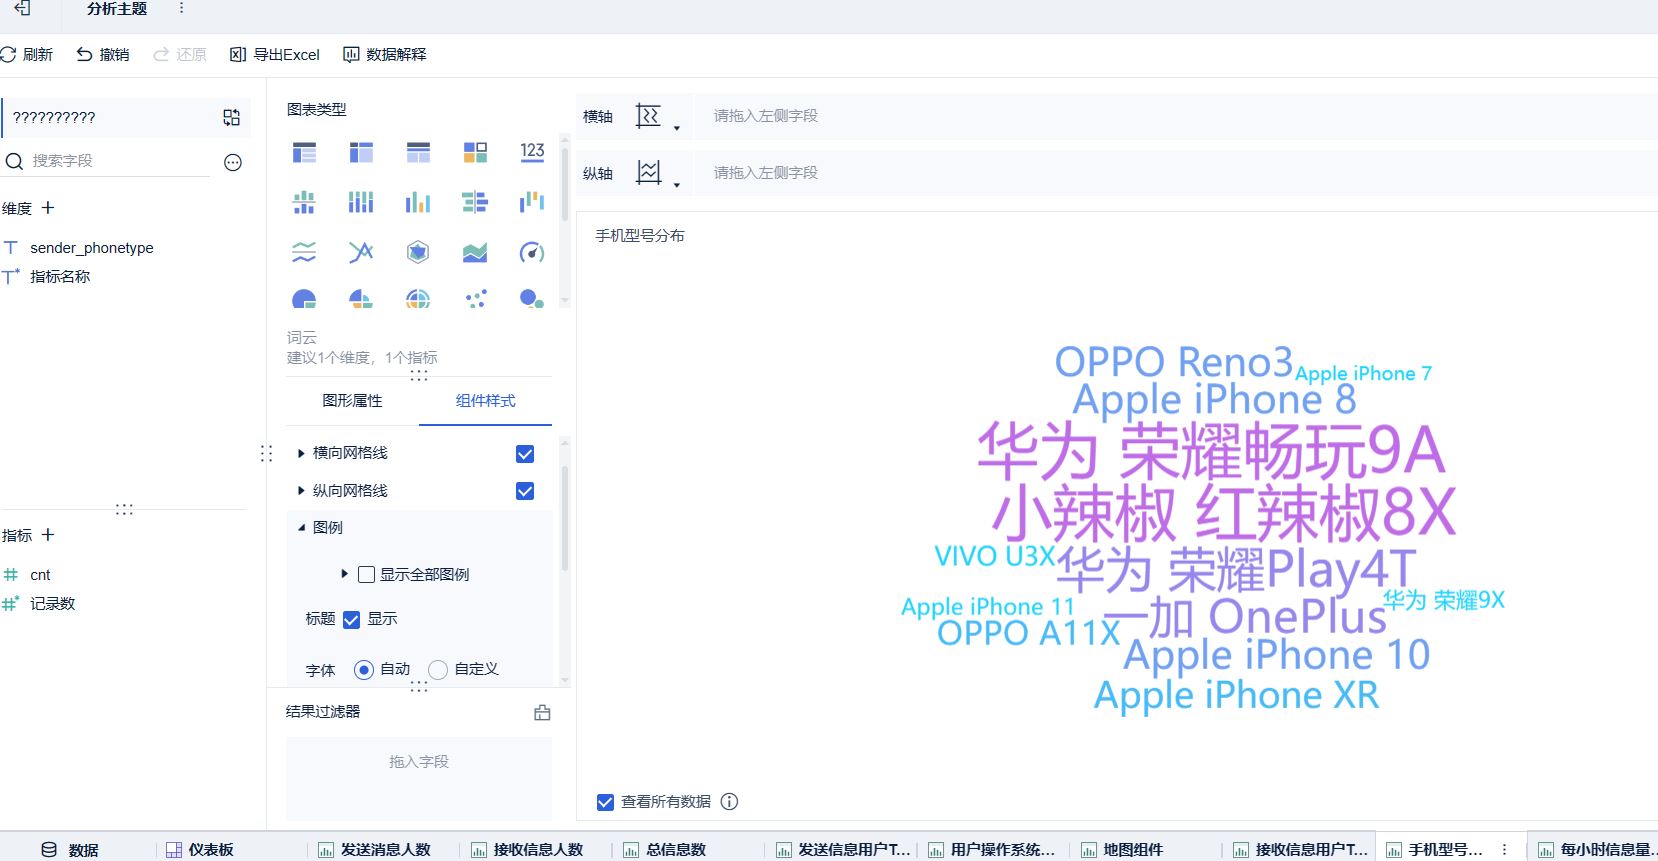This screenshot has height=861, width=1658.
Task: Select the comparison bar chart icon
Action: click(x=475, y=203)
